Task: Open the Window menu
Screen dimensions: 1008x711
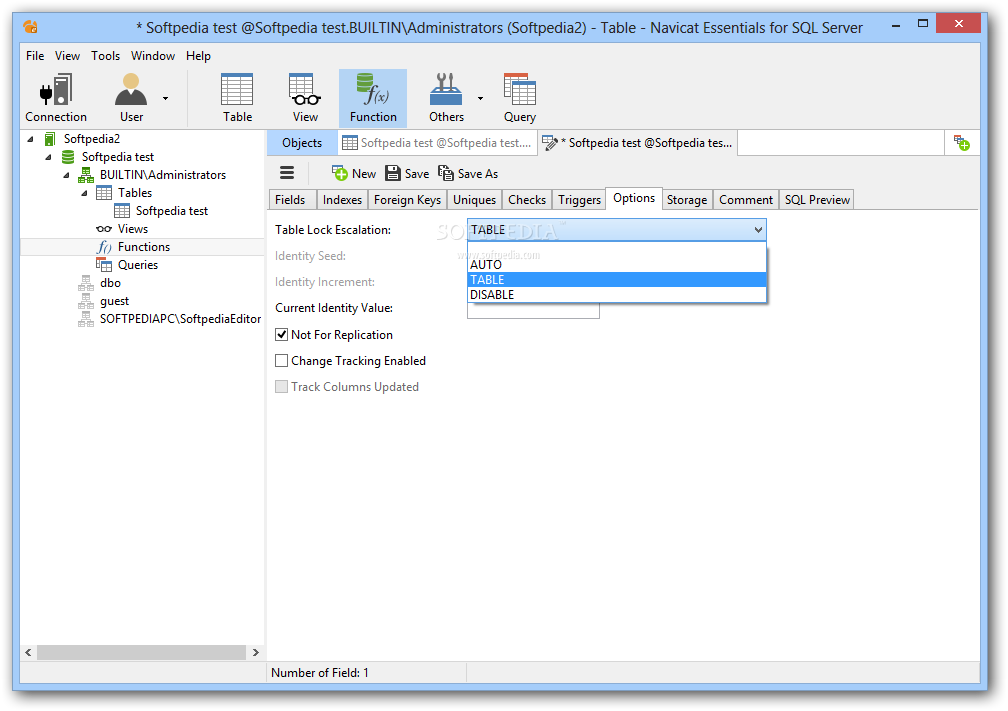Action: point(153,56)
